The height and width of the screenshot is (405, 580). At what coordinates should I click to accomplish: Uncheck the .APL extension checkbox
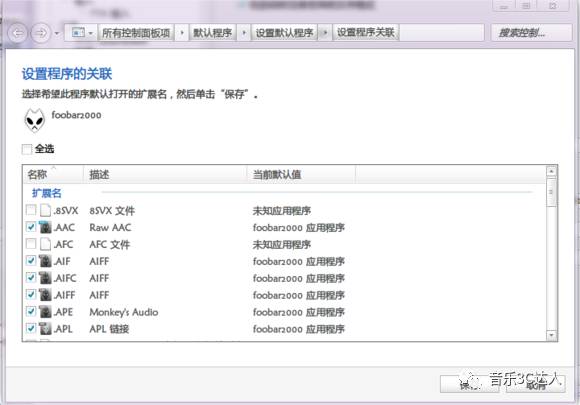coord(31,328)
